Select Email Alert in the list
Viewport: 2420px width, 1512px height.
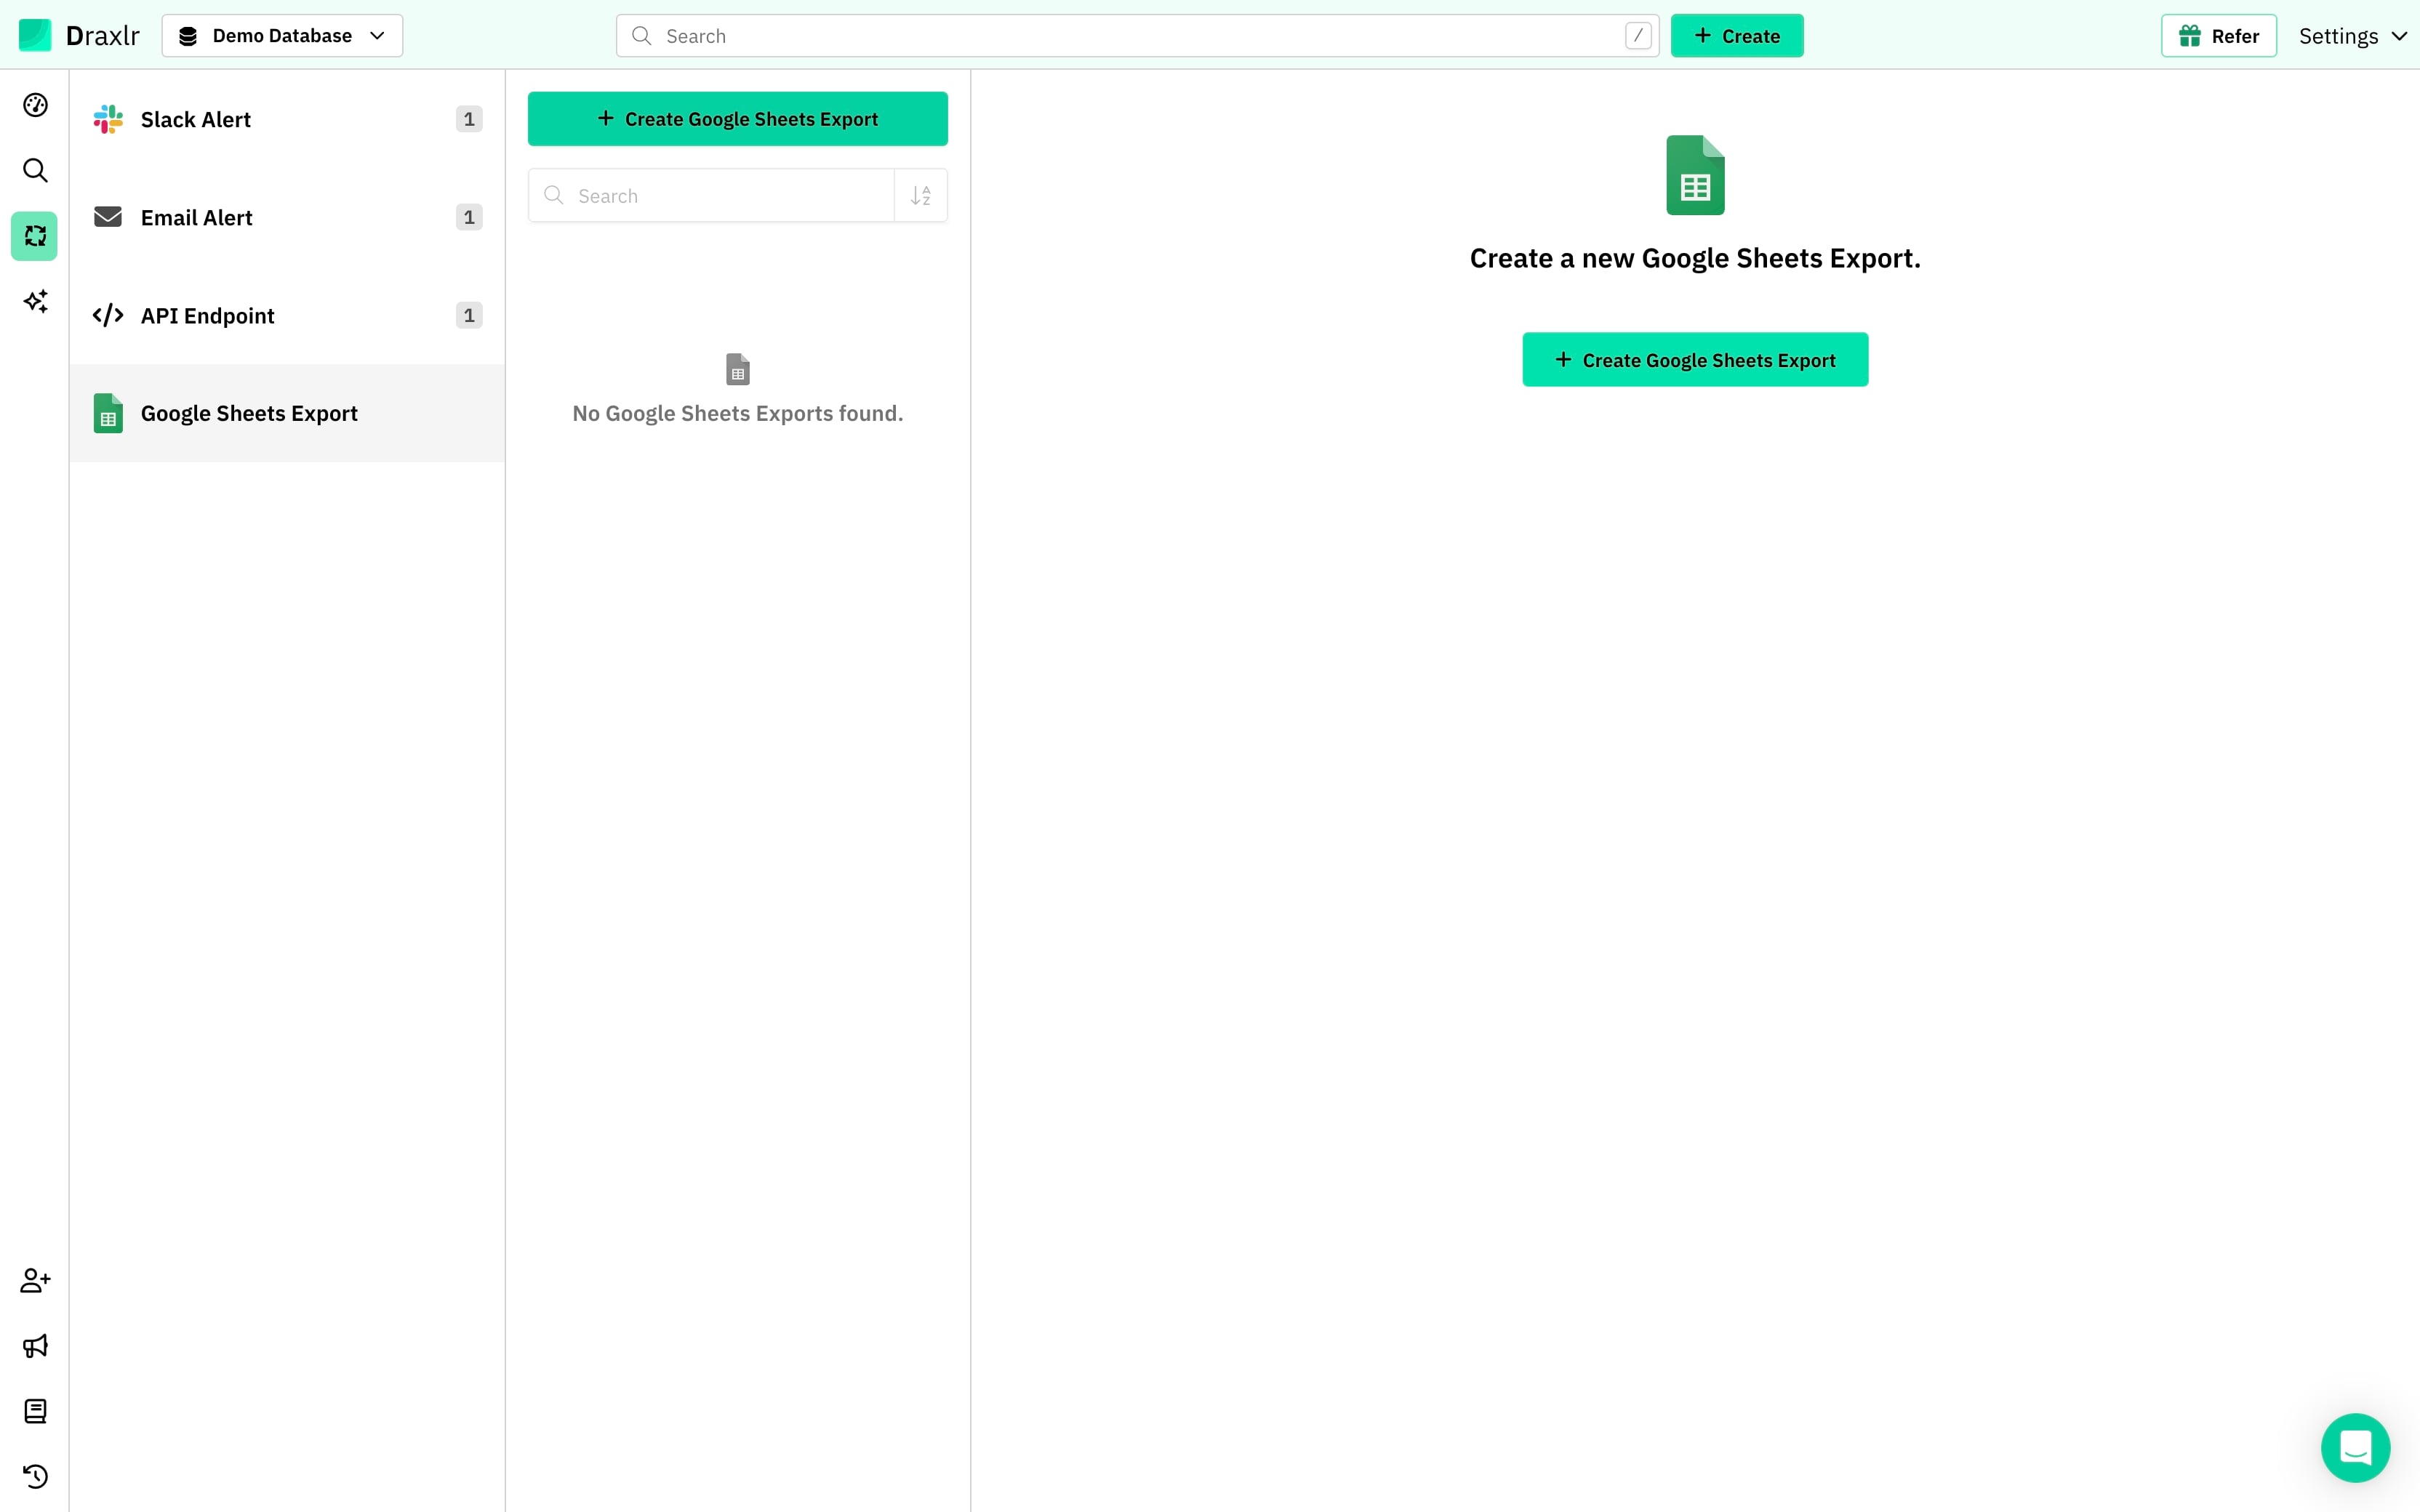287,217
